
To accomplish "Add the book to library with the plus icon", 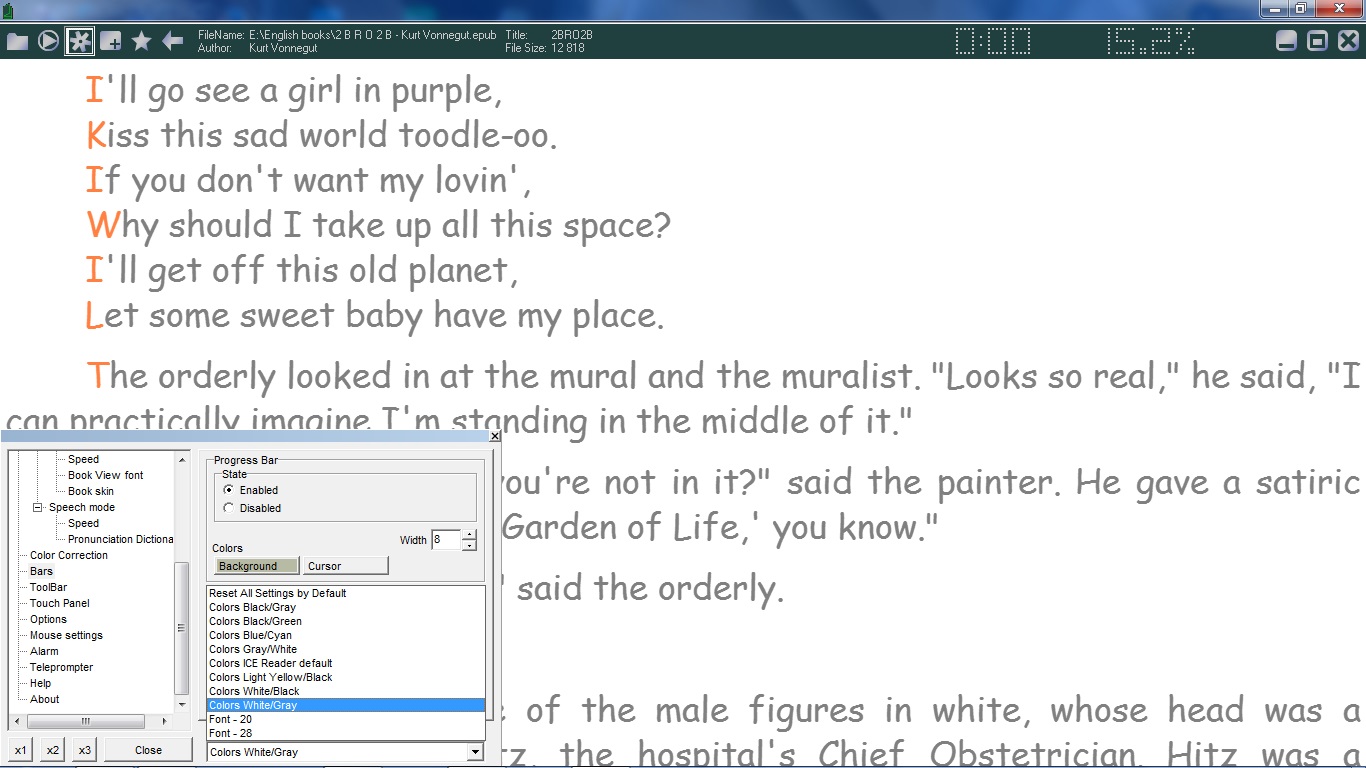I will click(x=111, y=41).
